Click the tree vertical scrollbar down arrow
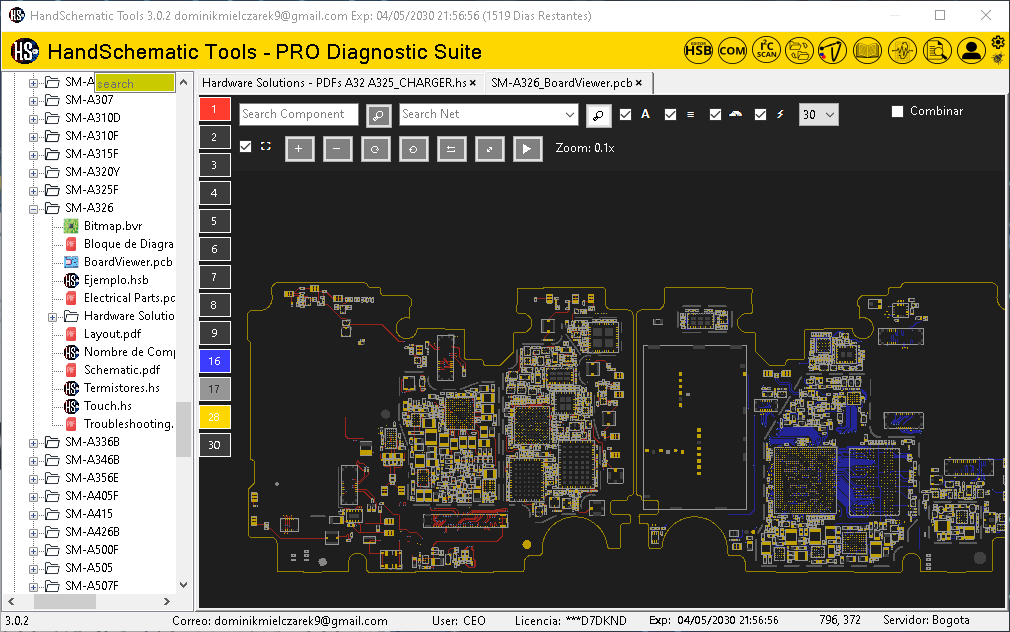This screenshot has height=632, width=1010. (x=184, y=585)
